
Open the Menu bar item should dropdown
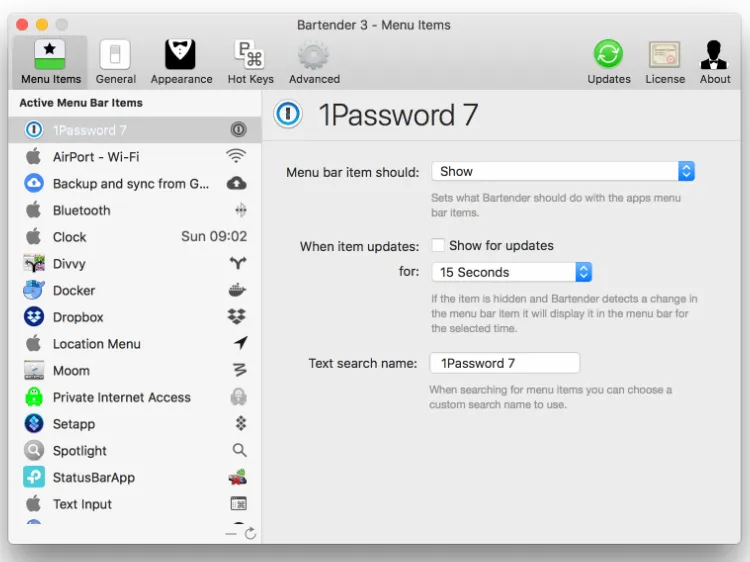click(563, 171)
